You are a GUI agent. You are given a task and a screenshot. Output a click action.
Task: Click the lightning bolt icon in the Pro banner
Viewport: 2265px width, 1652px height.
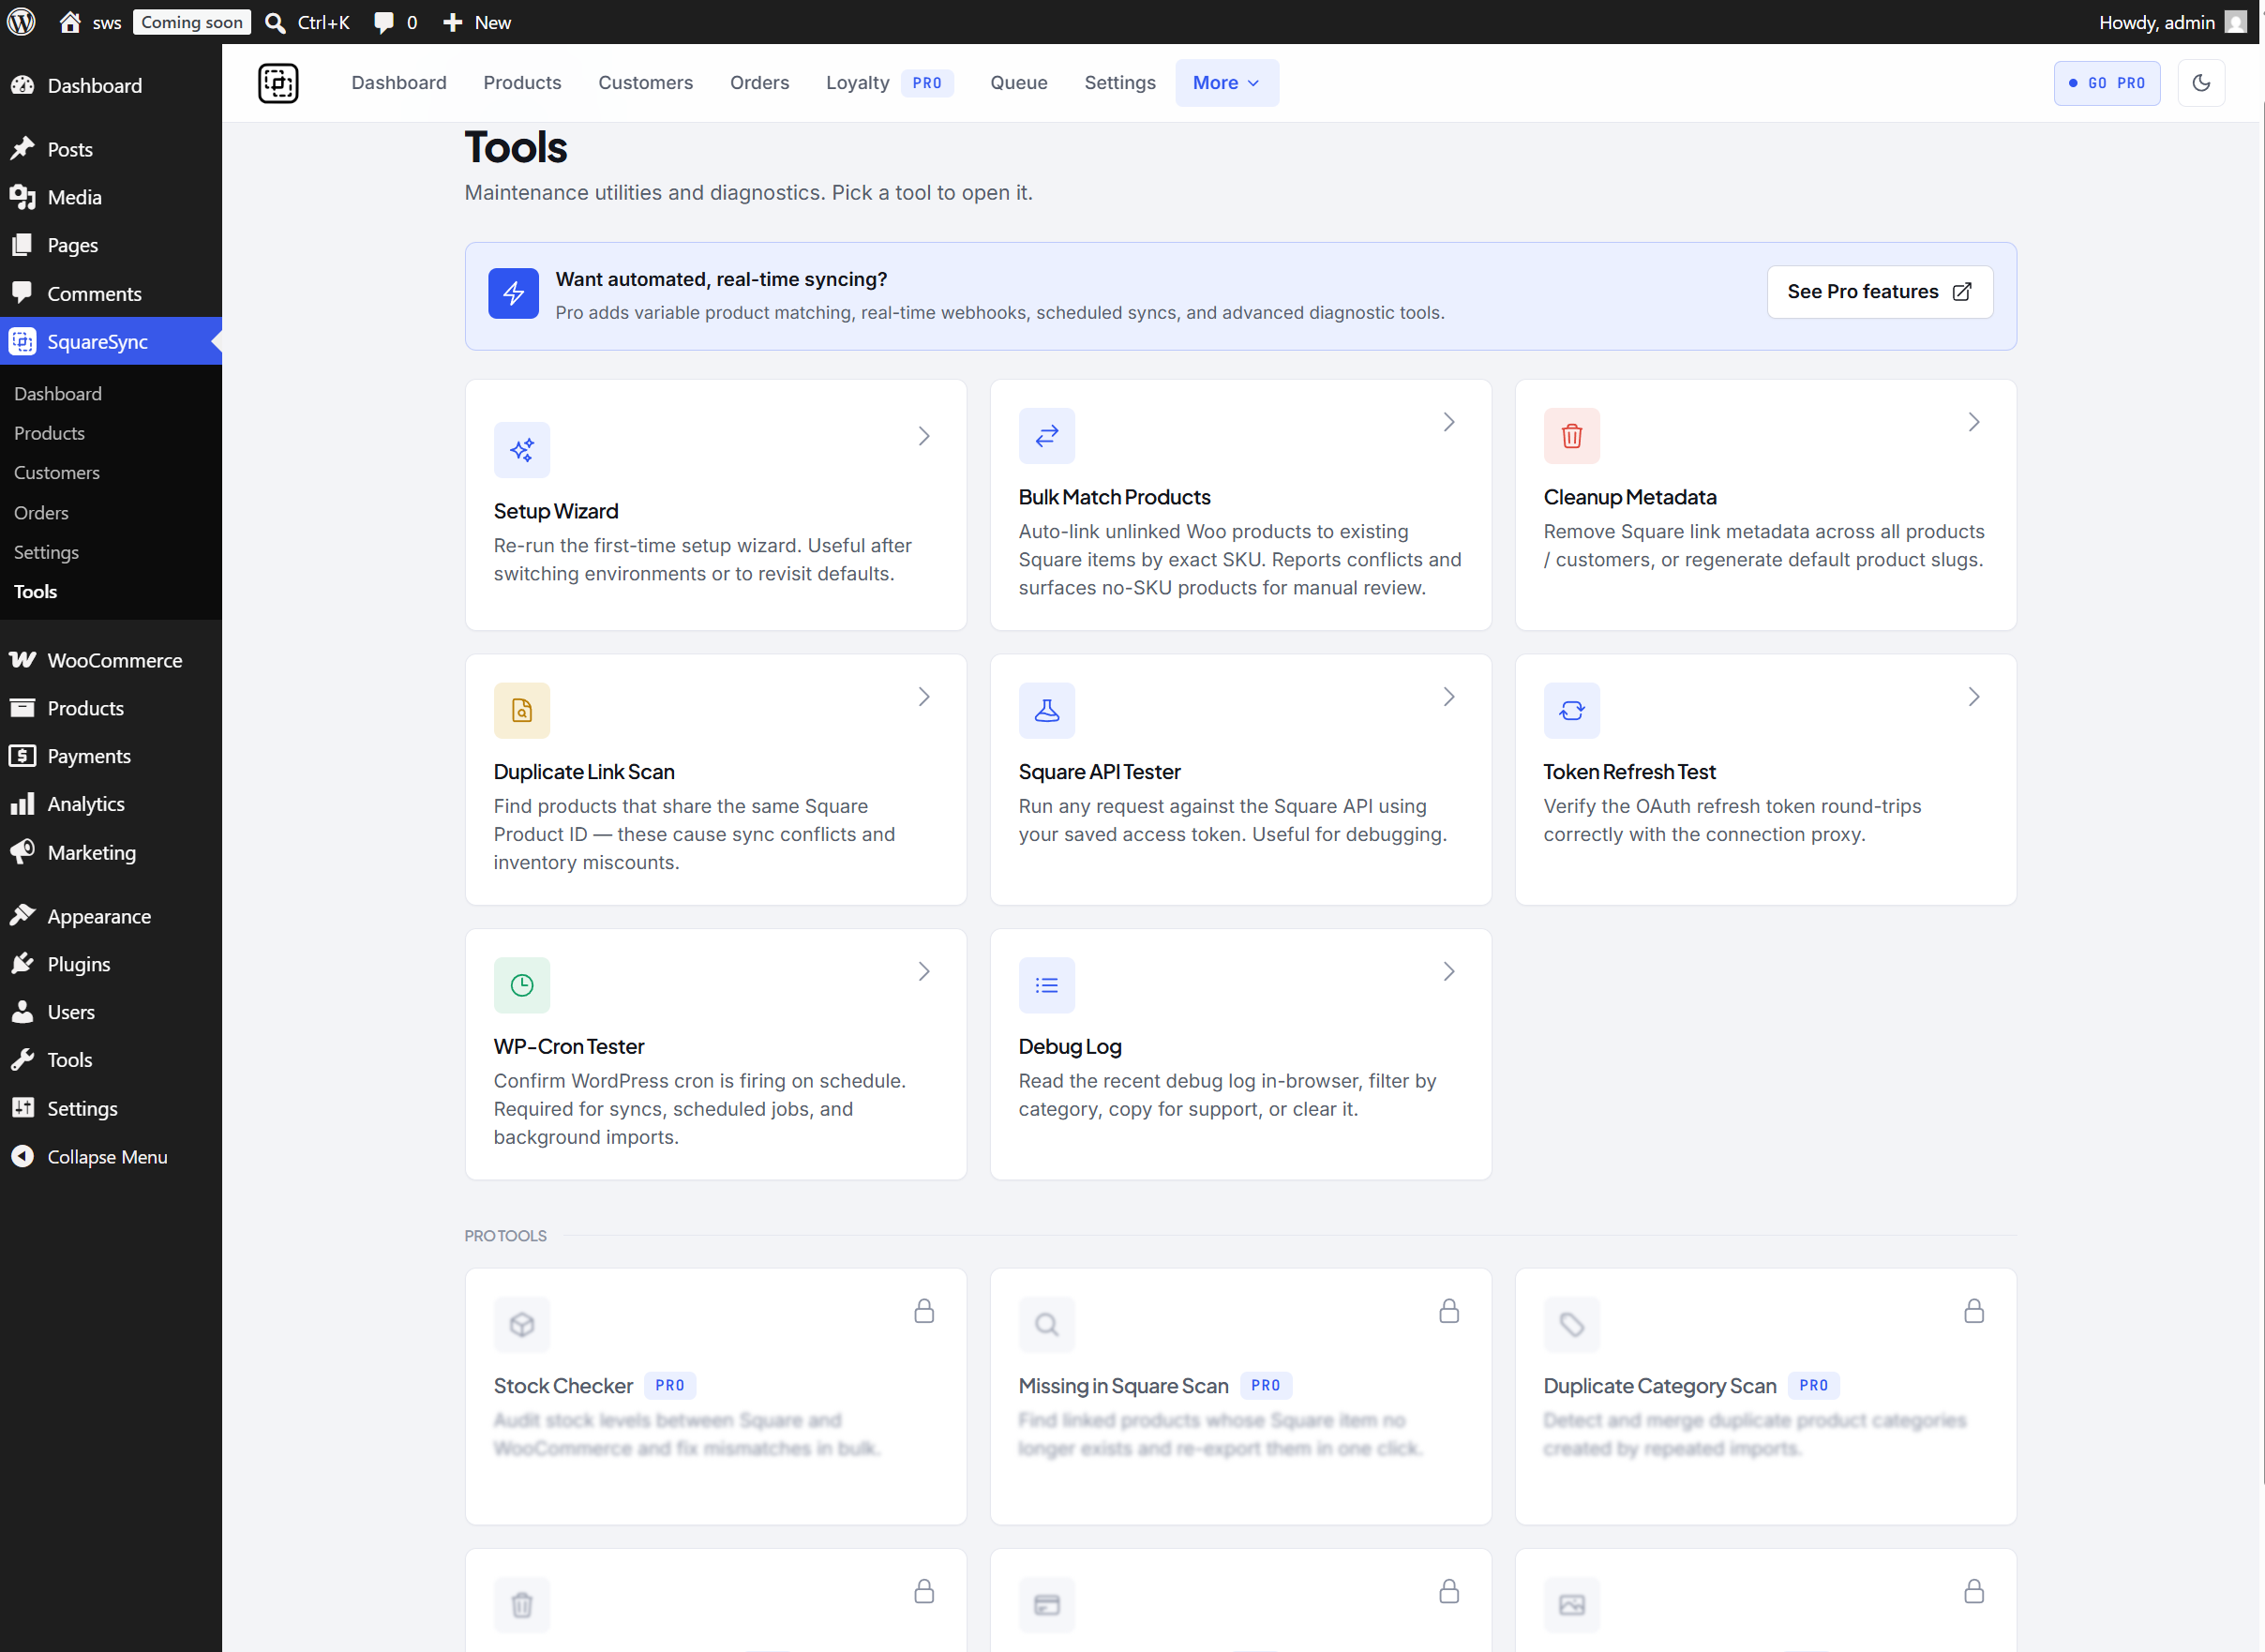point(514,293)
